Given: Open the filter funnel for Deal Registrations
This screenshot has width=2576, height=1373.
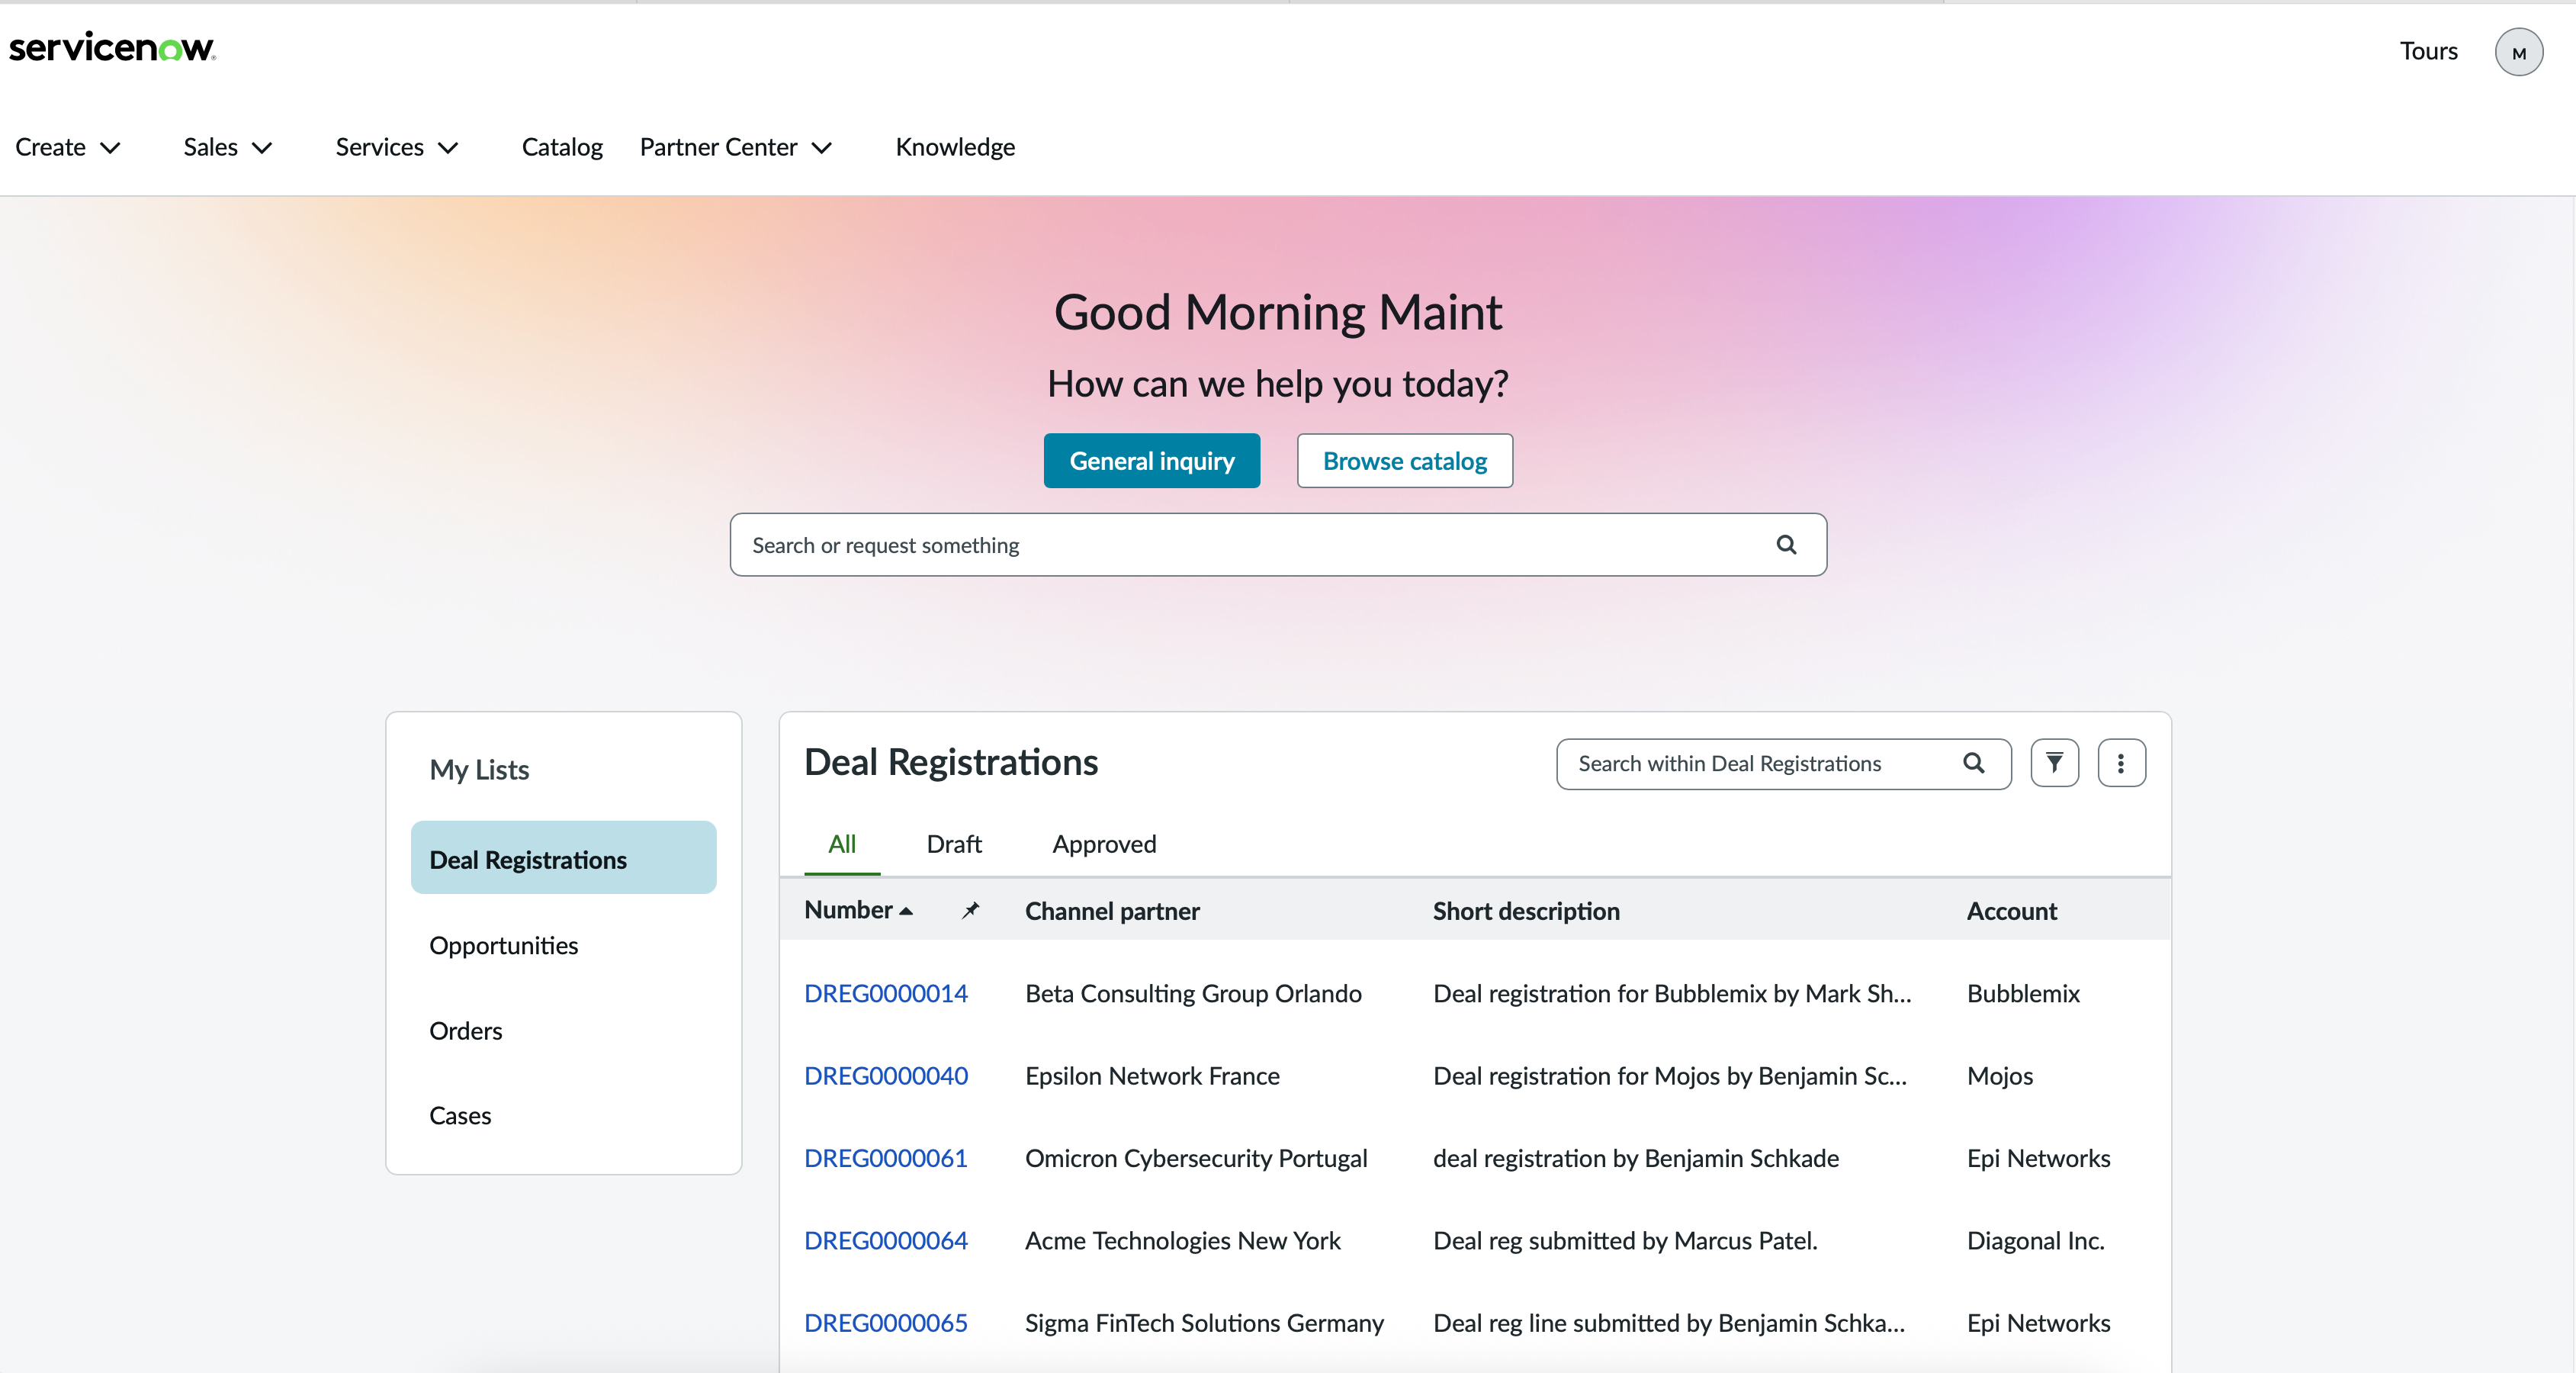Looking at the screenshot, I should pos(2054,764).
